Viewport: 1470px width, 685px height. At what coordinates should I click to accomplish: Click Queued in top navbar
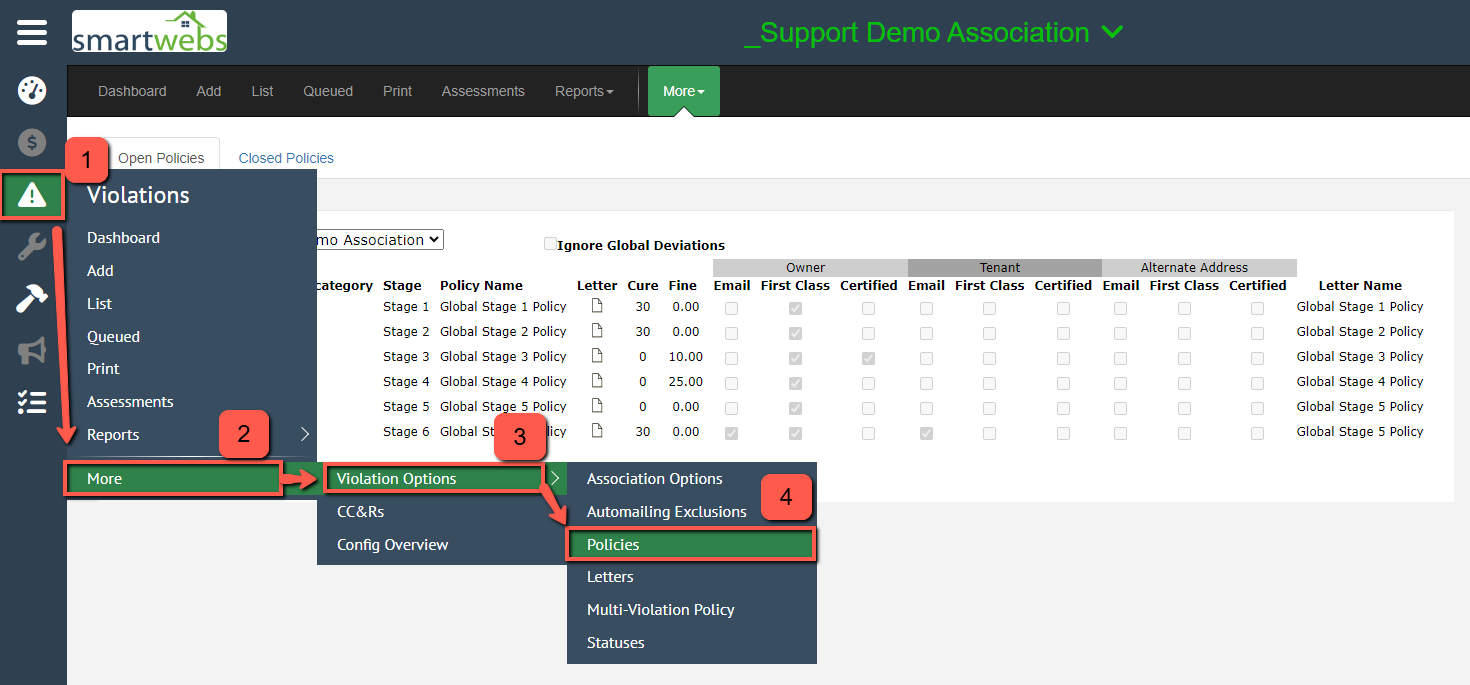coord(328,91)
